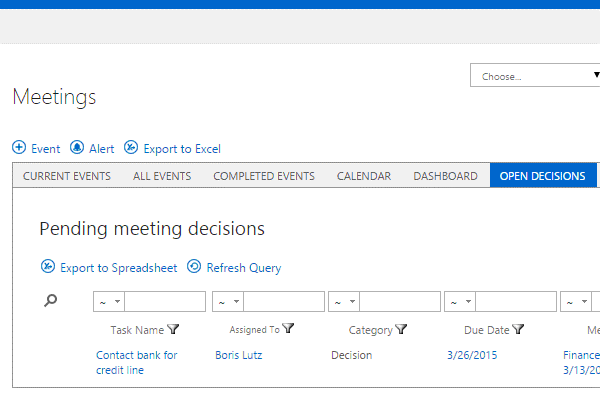
Task: Click the 3/26/2015 due date
Action: [472, 355]
